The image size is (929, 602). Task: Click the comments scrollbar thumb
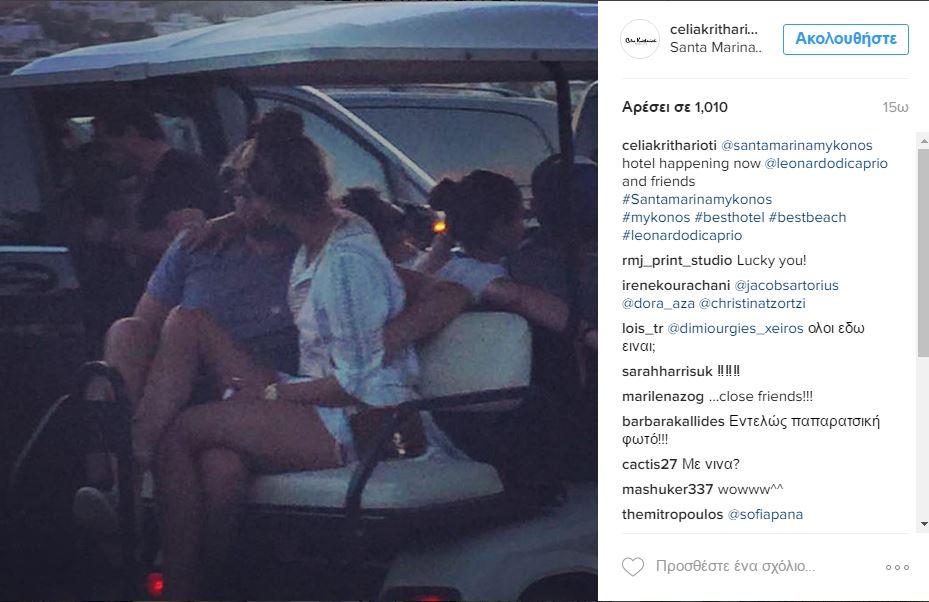pos(924,251)
